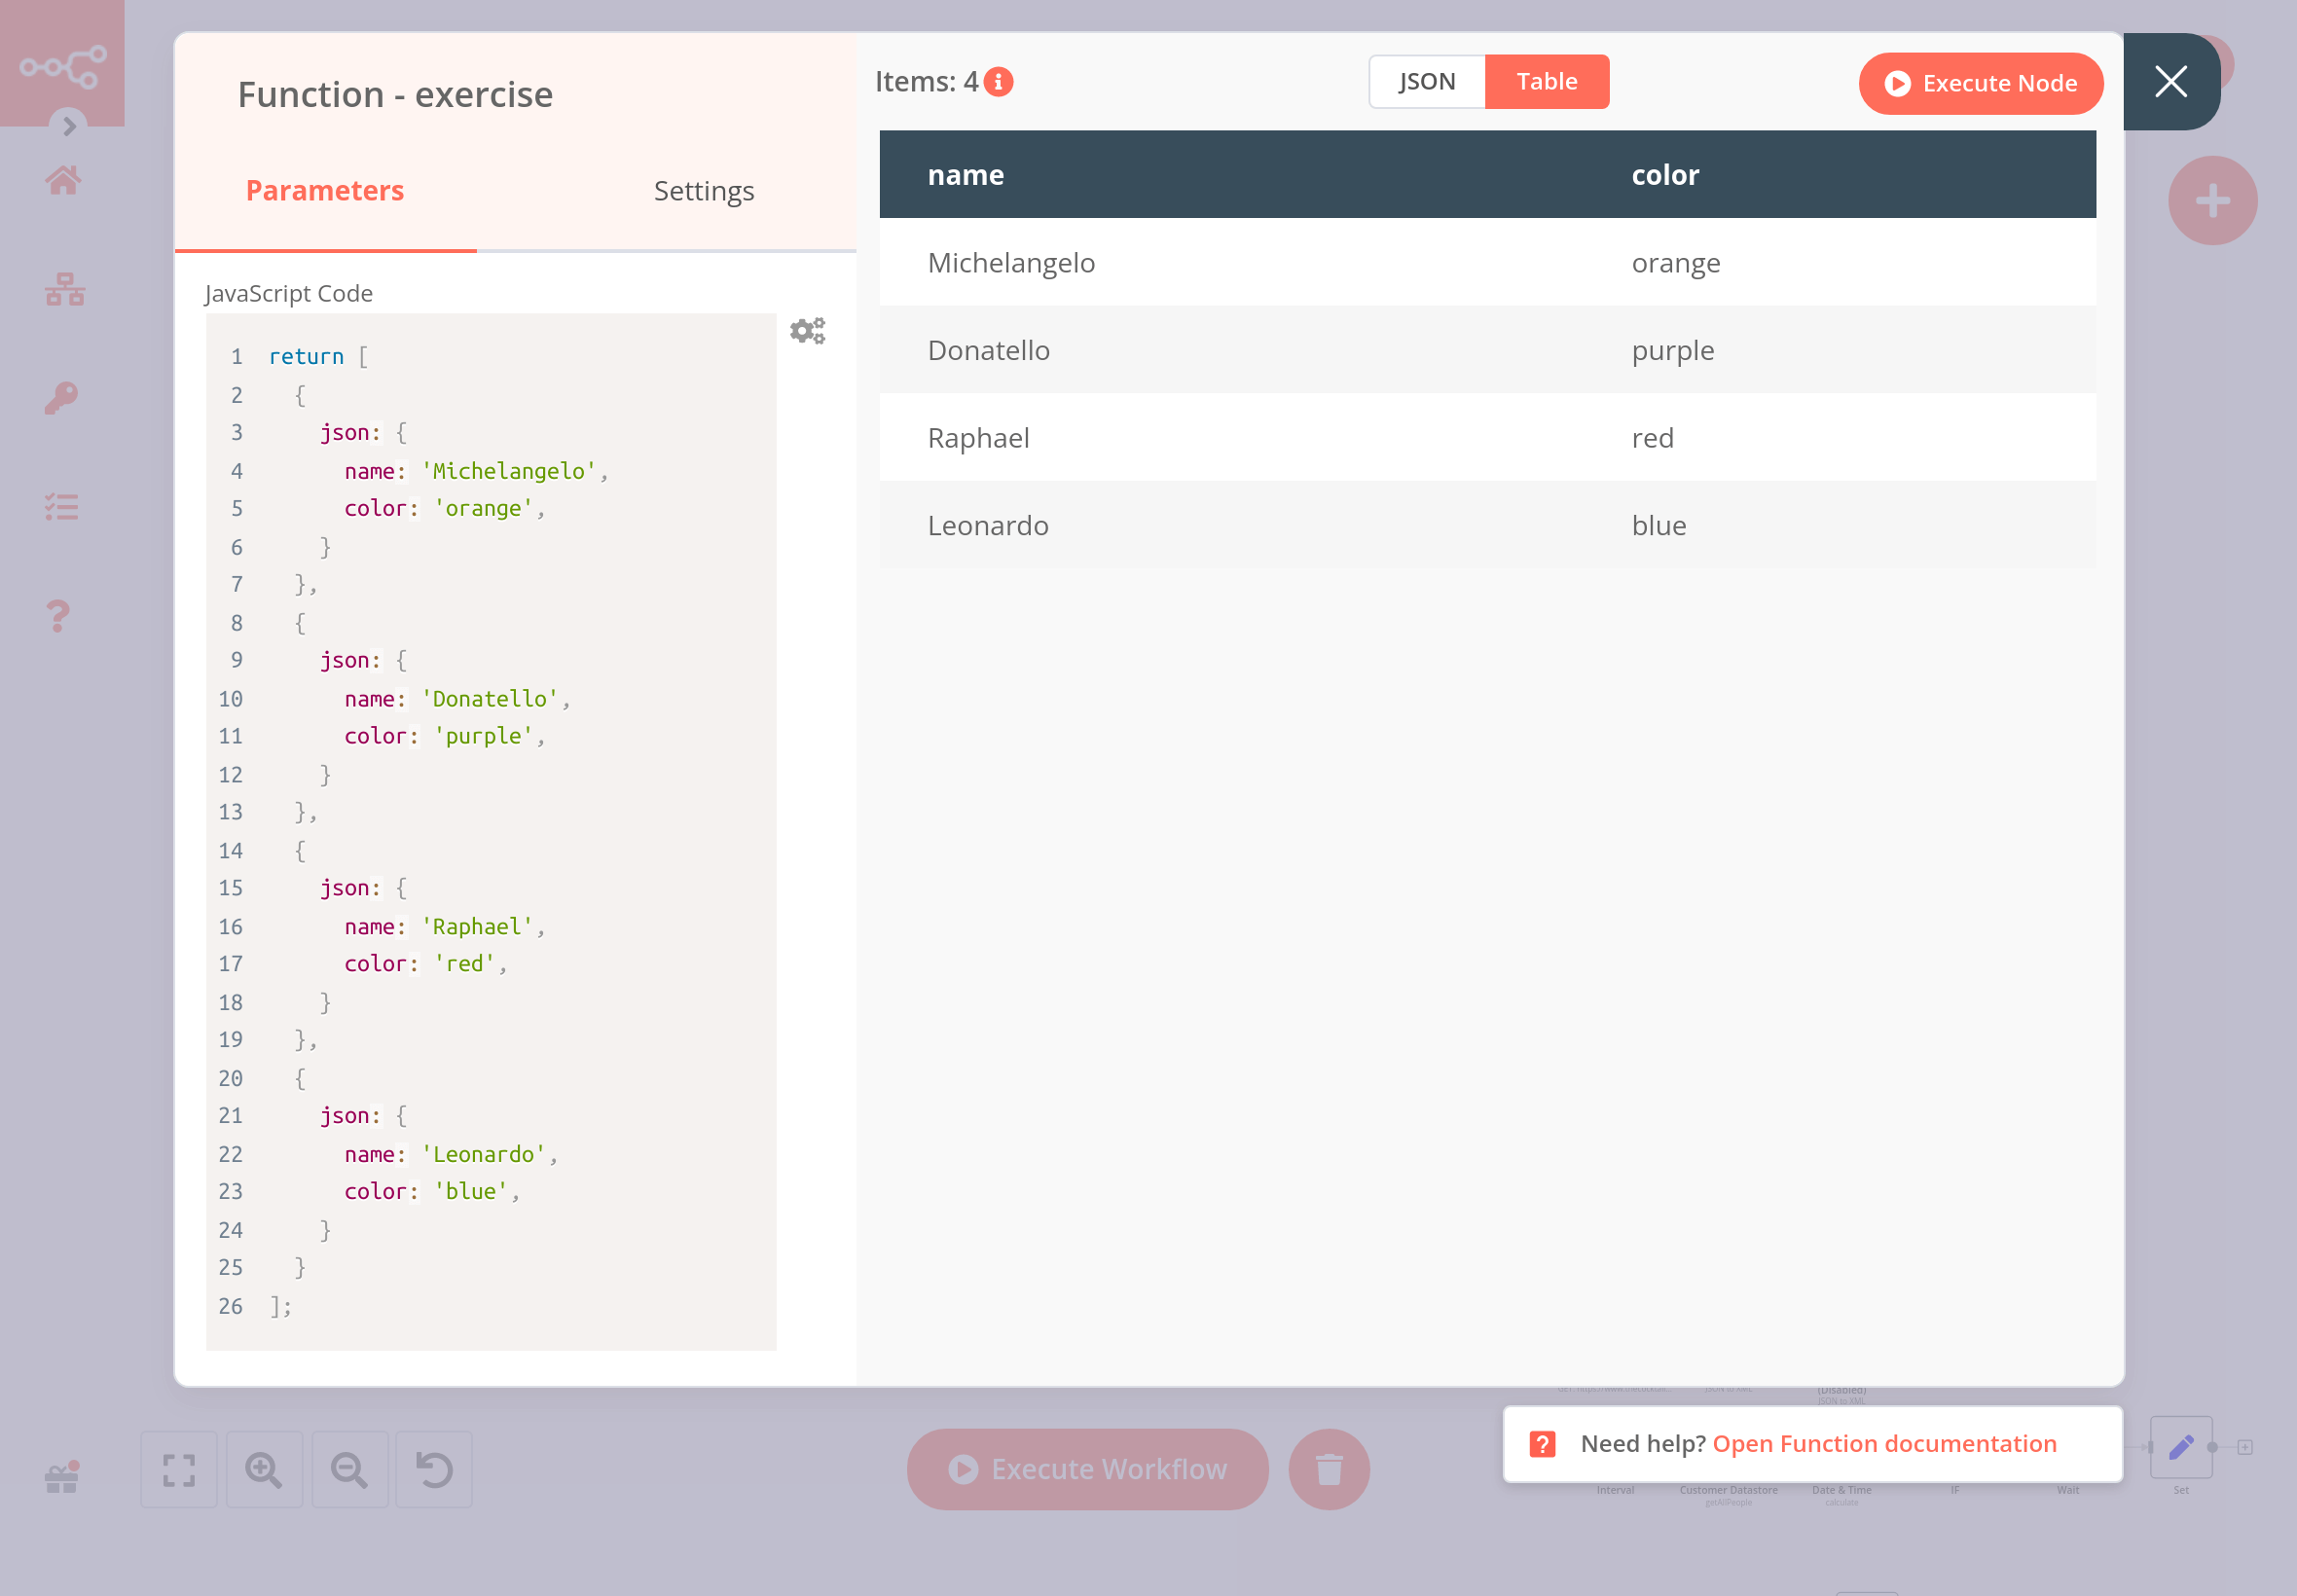Click the code editor options gear icon

point(807,331)
